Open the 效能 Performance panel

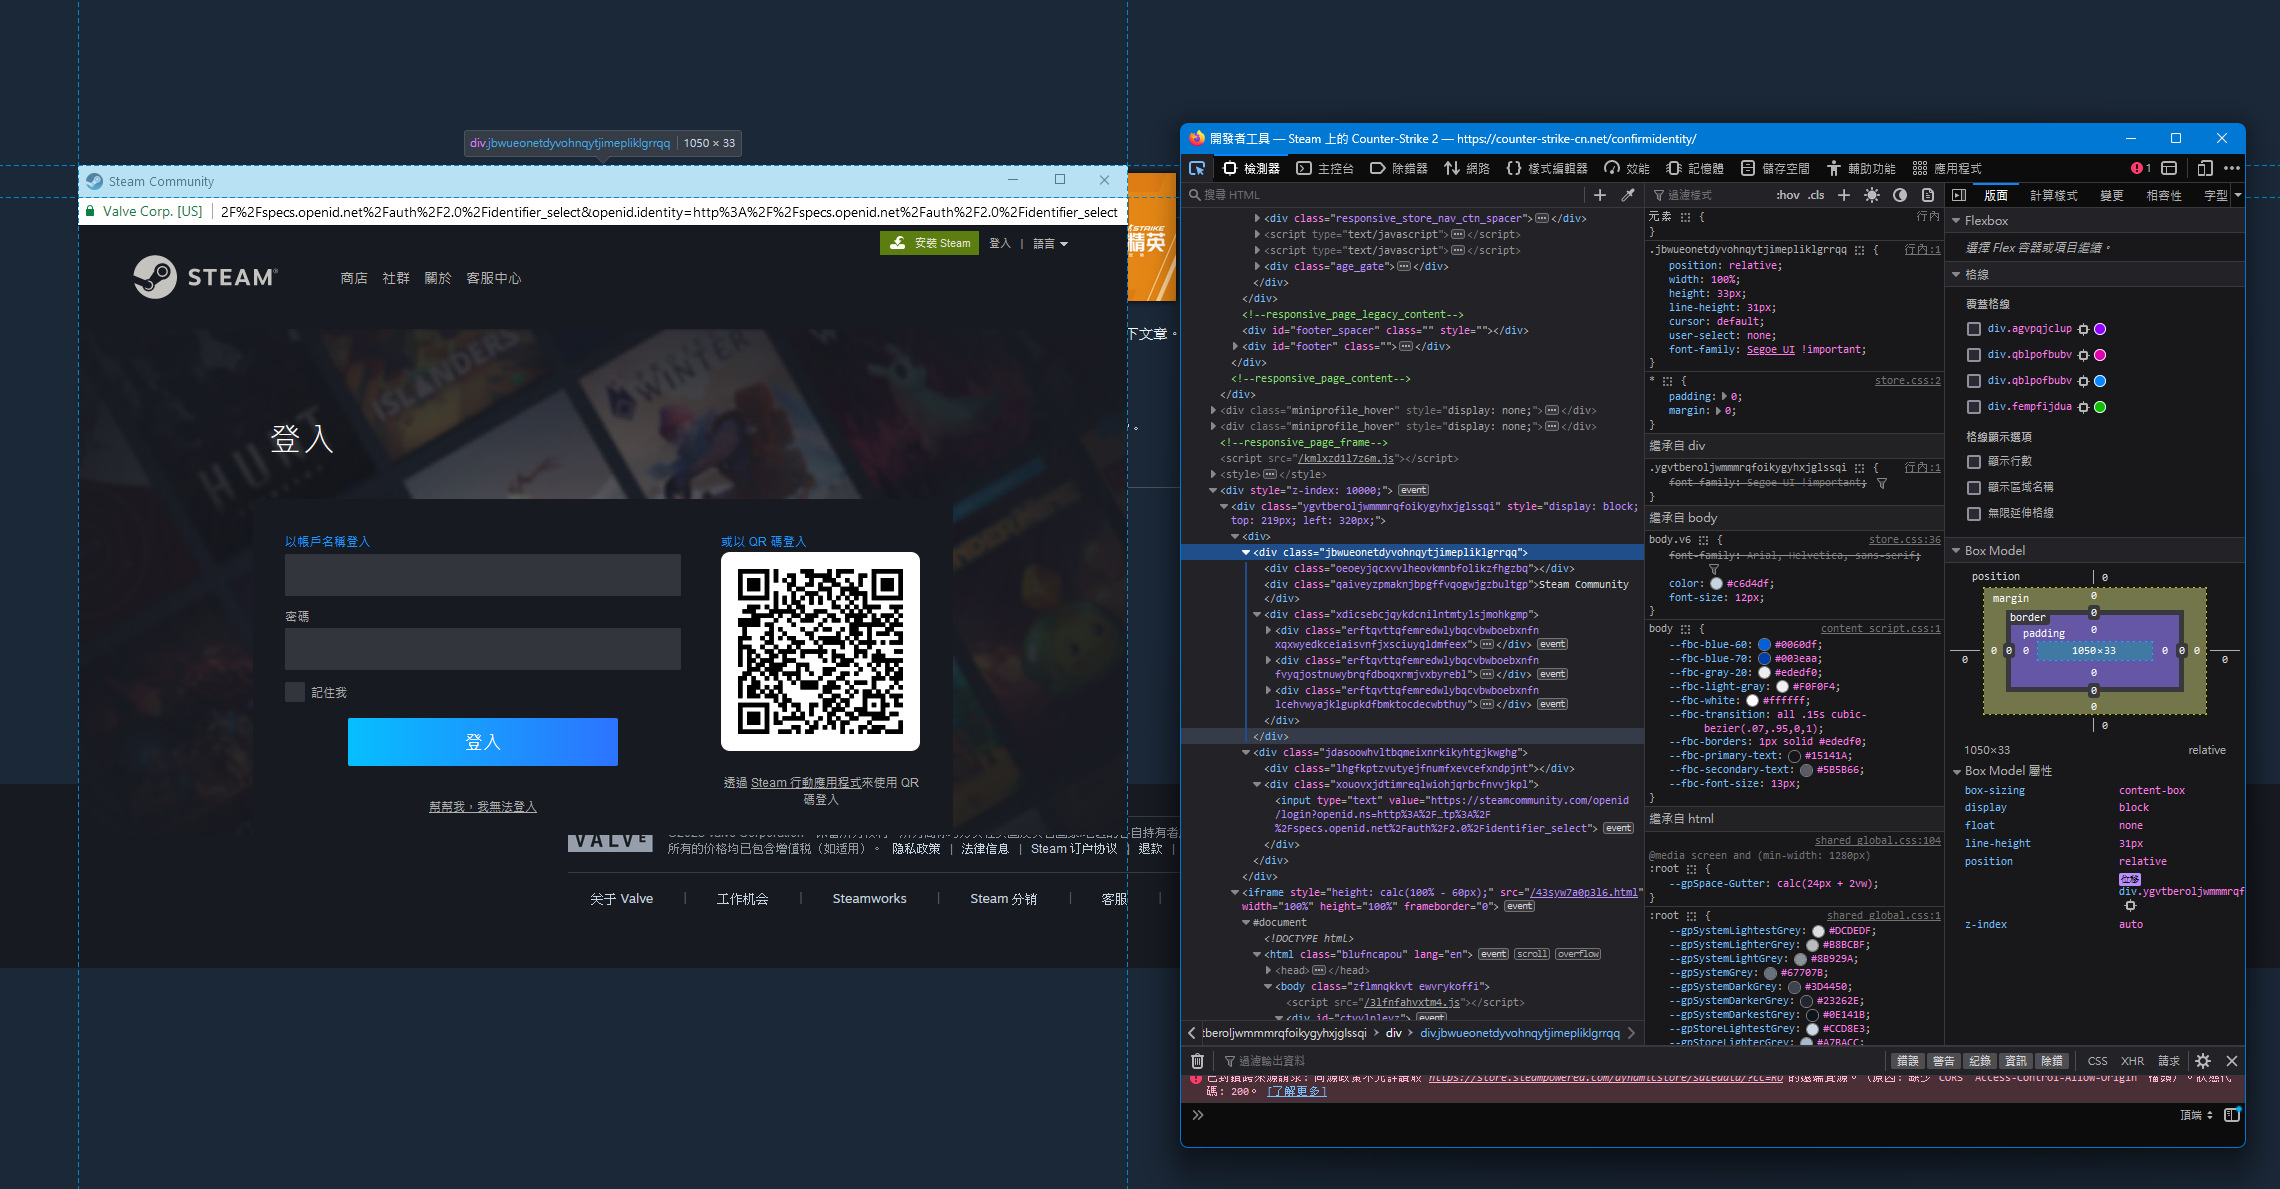[x=1627, y=168]
